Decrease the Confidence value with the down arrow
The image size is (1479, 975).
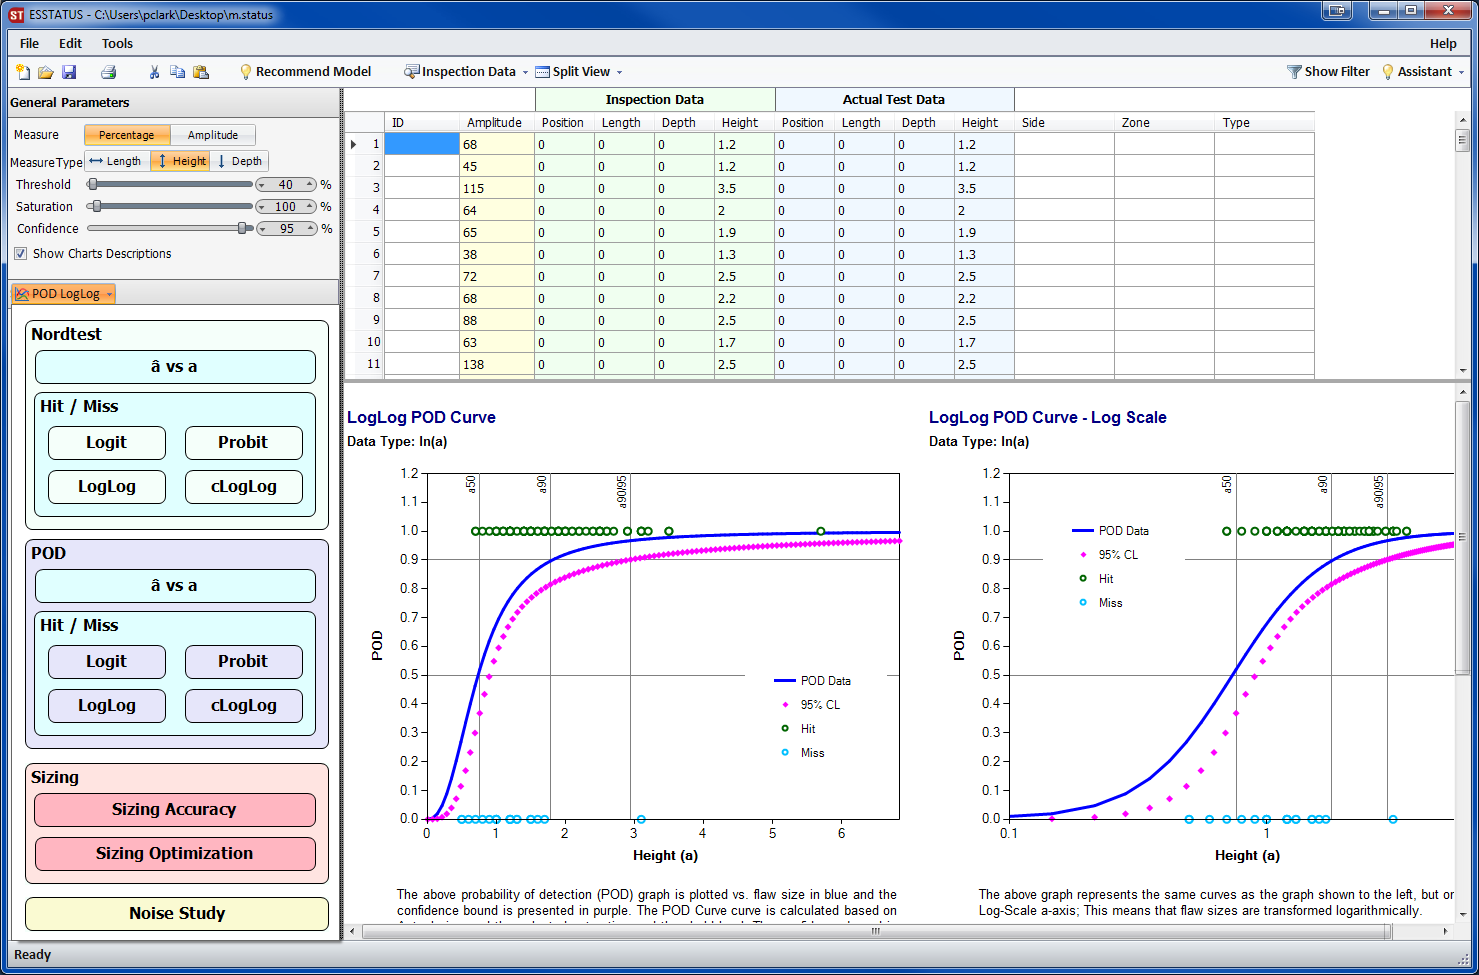261,231
